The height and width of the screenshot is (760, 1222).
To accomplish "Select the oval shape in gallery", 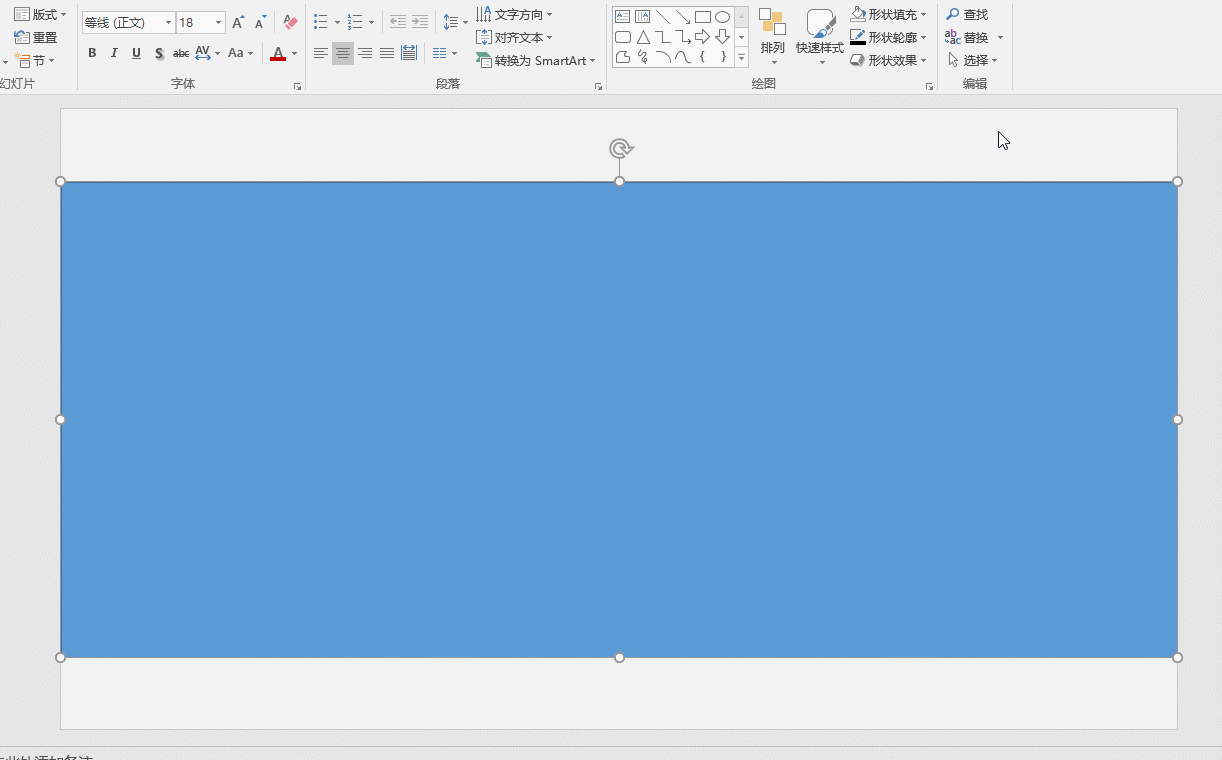I will click(x=722, y=17).
